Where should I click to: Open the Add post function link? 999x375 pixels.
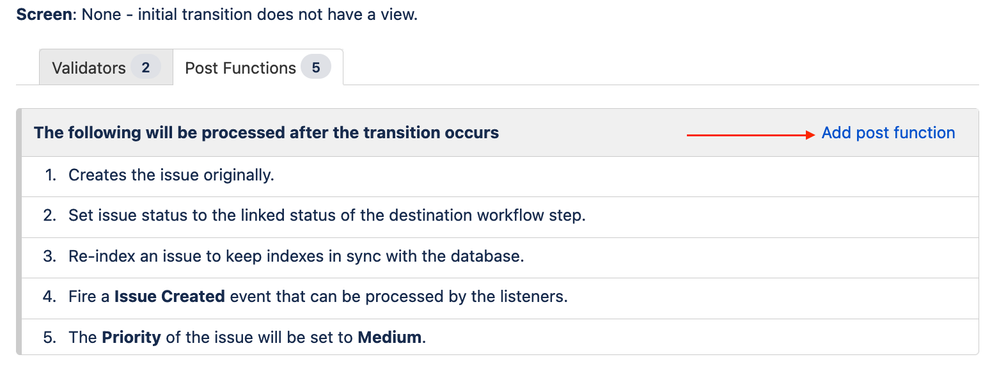coord(888,133)
